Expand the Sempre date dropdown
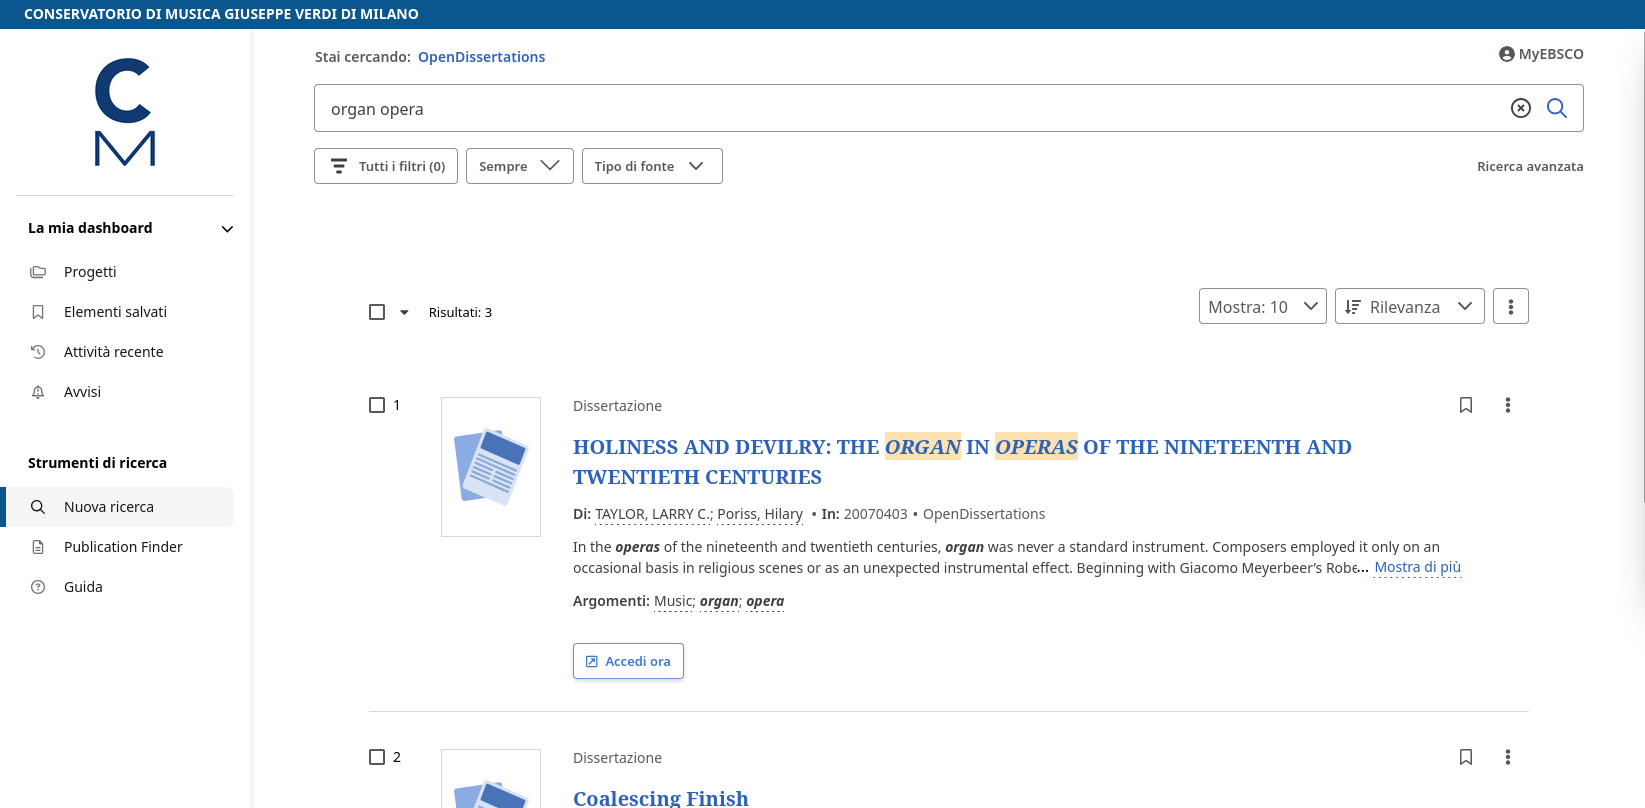This screenshot has width=1645, height=808. tap(519, 166)
